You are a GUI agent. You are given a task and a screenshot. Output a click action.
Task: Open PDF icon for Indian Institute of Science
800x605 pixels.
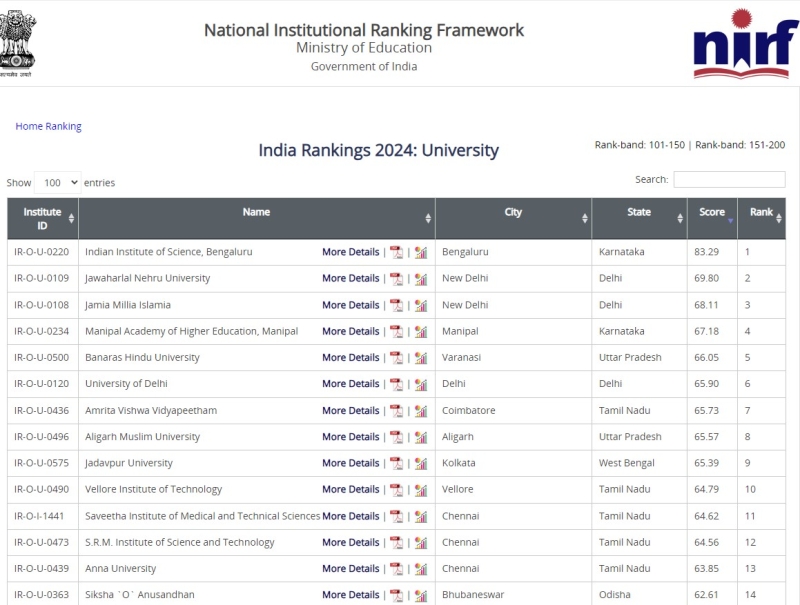pyautogui.click(x=396, y=252)
